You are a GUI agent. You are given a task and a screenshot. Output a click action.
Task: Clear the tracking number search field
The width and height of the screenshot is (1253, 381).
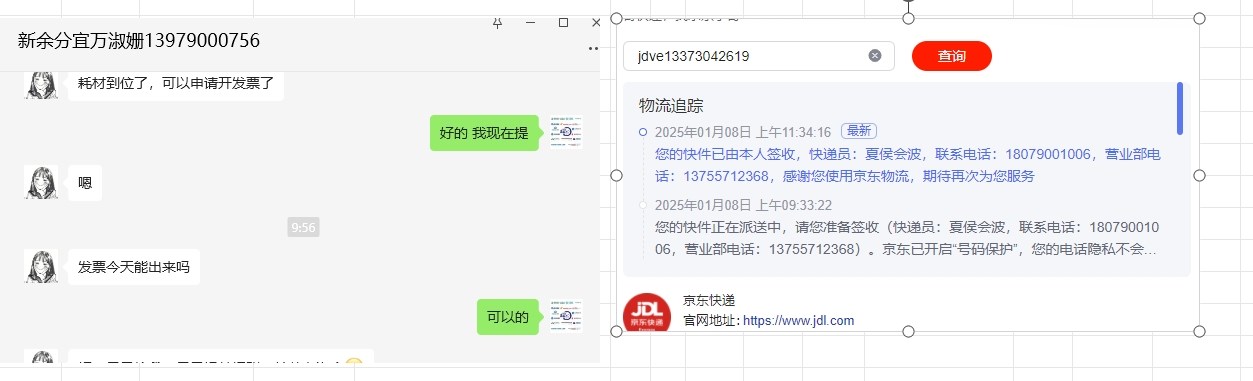pyautogui.click(x=875, y=56)
